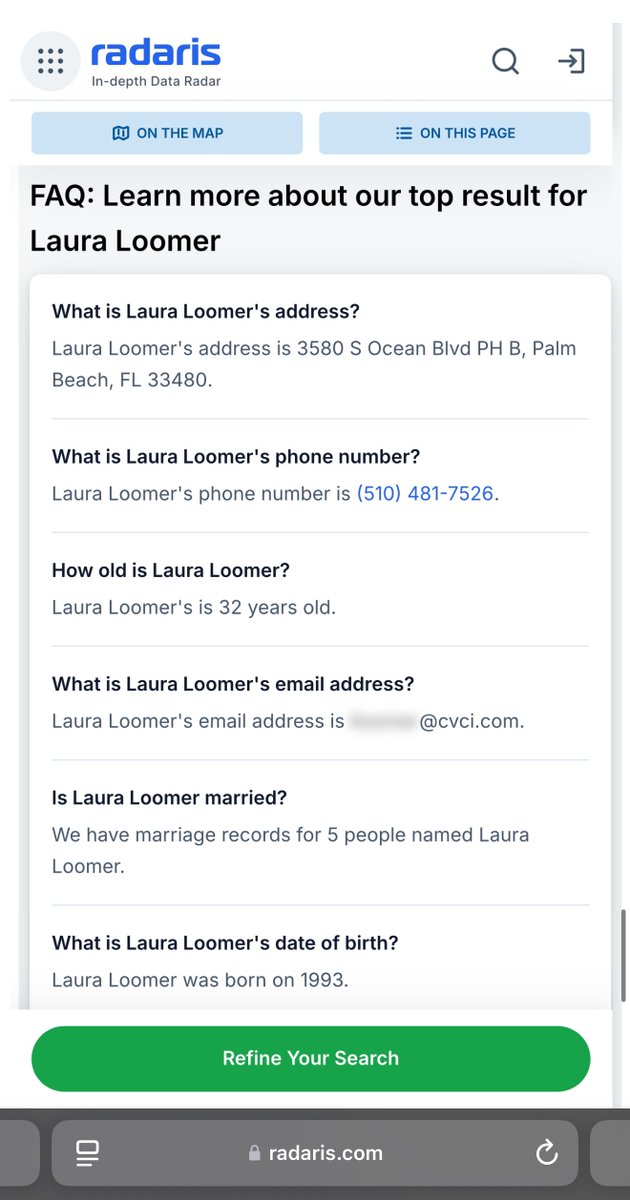Select the On The Map label
630x1200 pixels.
pyautogui.click(x=180, y=133)
